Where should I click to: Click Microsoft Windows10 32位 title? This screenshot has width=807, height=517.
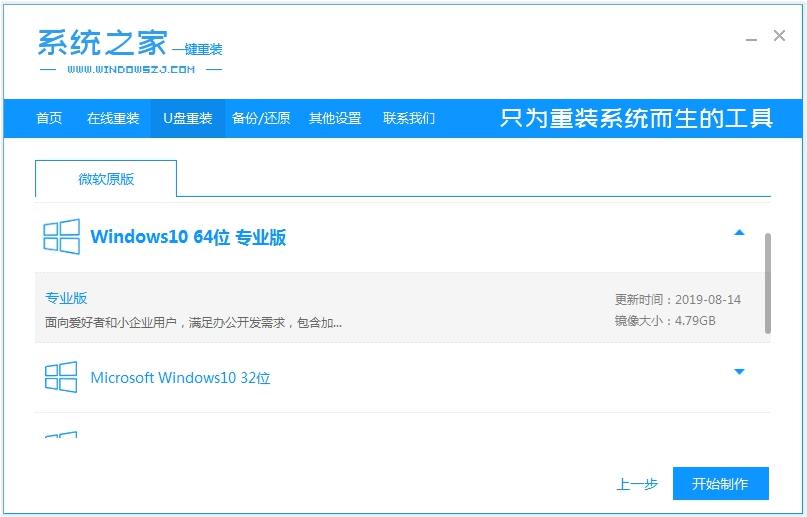tap(180, 378)
